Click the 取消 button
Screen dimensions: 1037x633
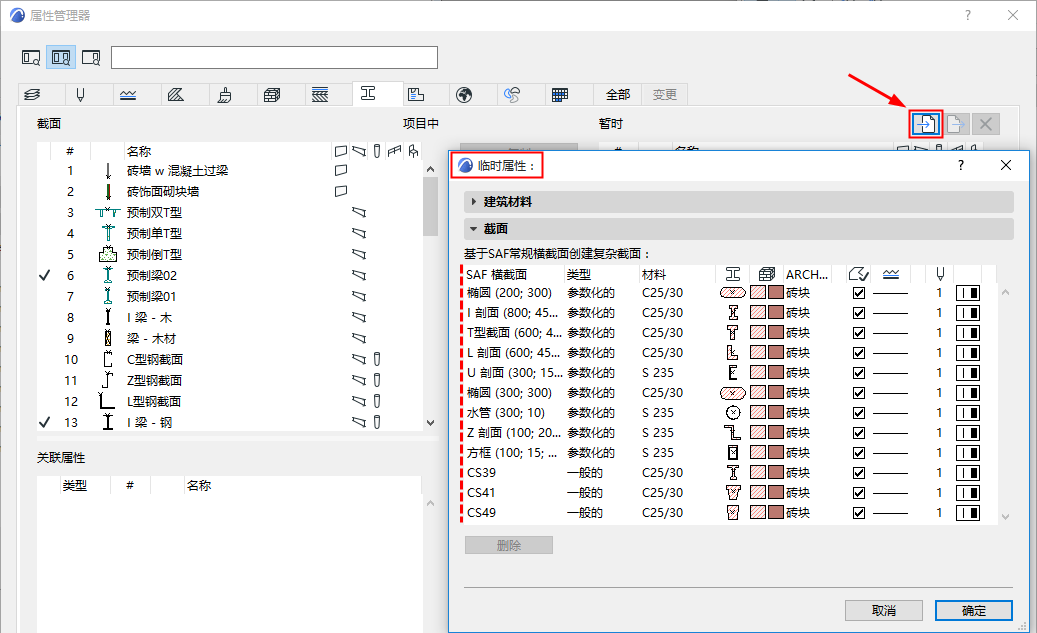point(884,611)
